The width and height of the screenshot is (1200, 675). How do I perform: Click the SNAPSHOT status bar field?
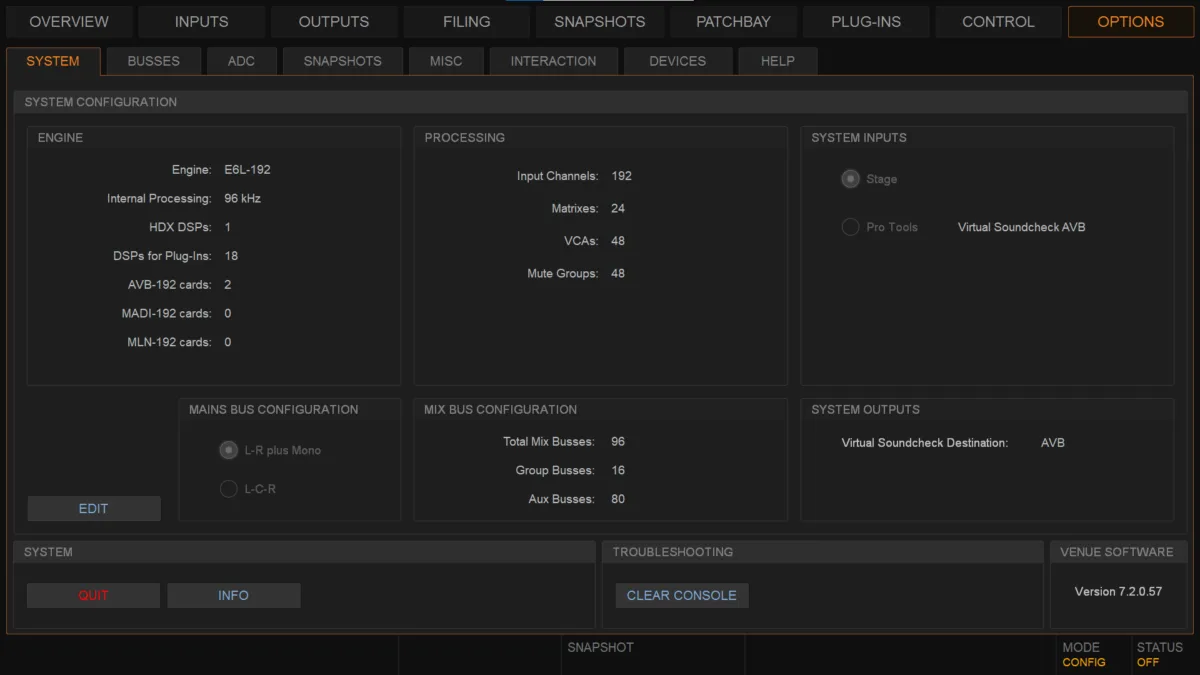(652, 655)
